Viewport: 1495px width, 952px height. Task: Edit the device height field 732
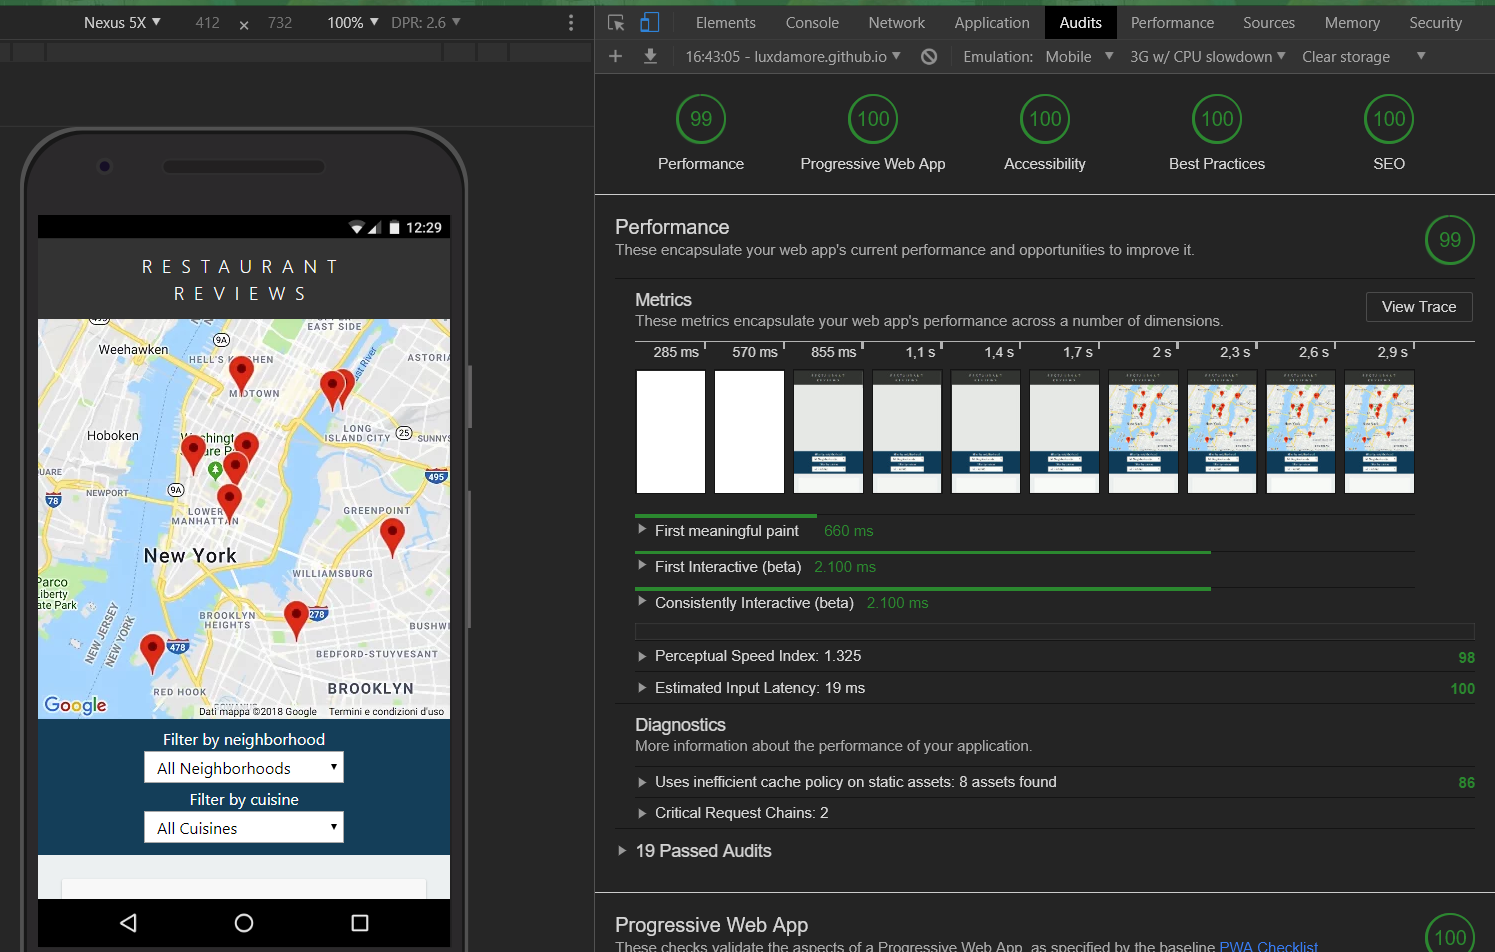coord(280,22)
